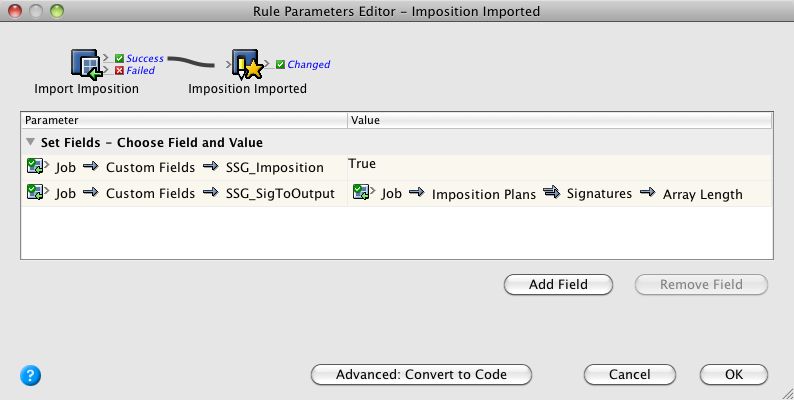794x400 pixels.
Task: Open the blue help question mark
Action: pos(30,376)
